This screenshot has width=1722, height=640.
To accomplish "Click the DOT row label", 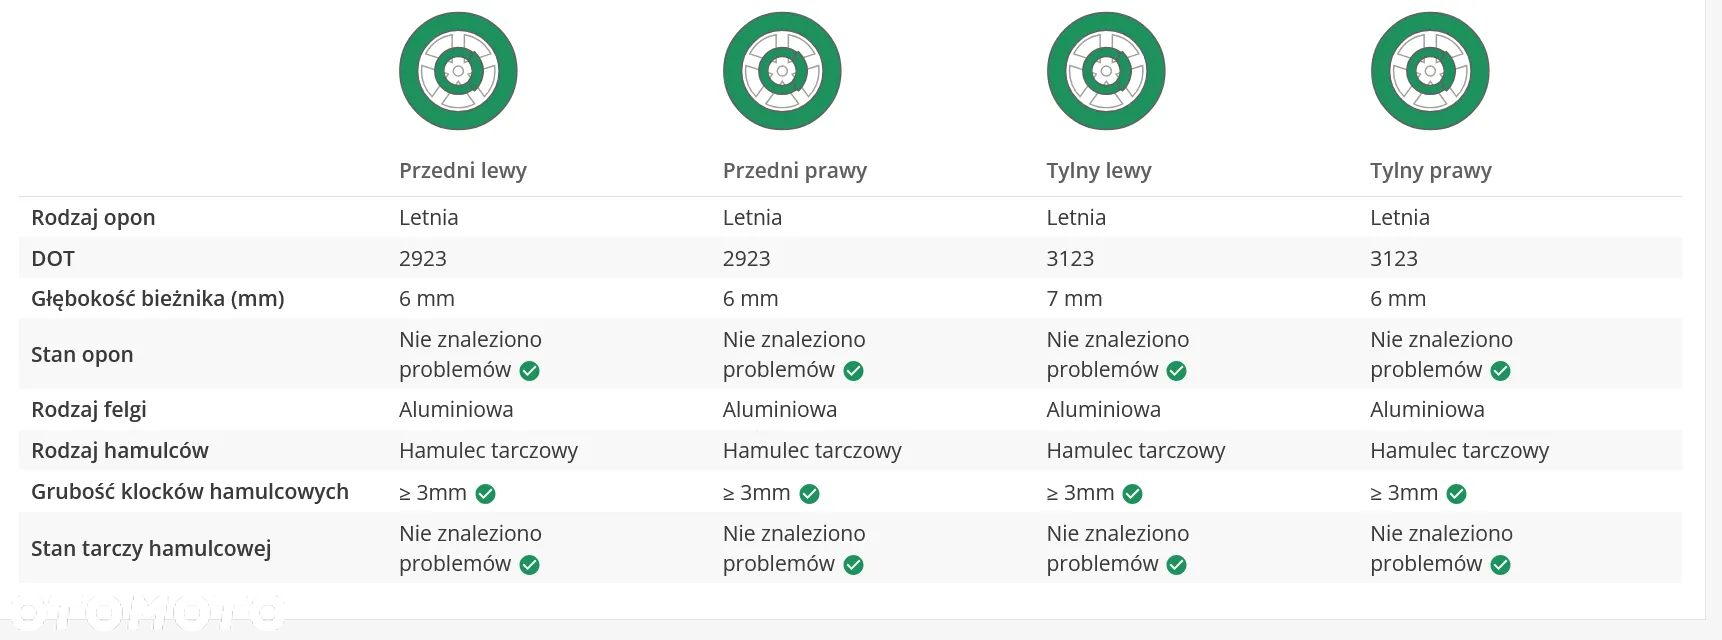I will (x=53, y=259).
